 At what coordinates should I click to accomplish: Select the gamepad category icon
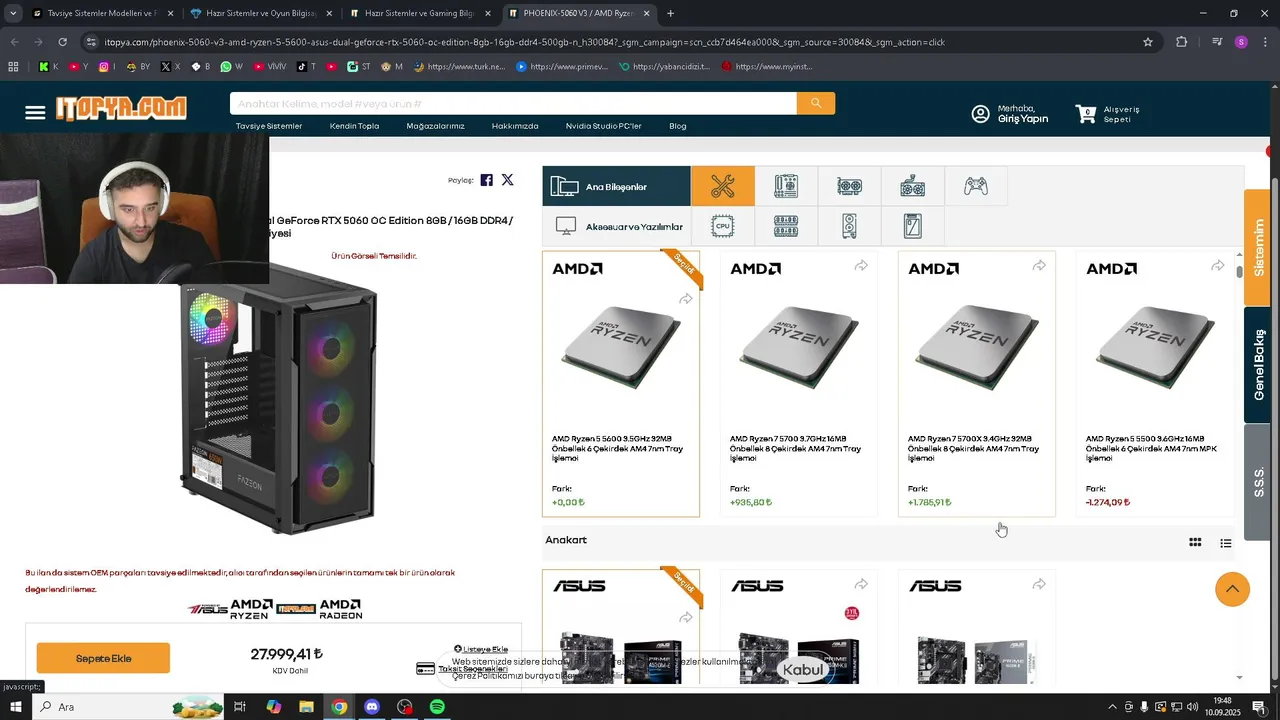[975, 186]
